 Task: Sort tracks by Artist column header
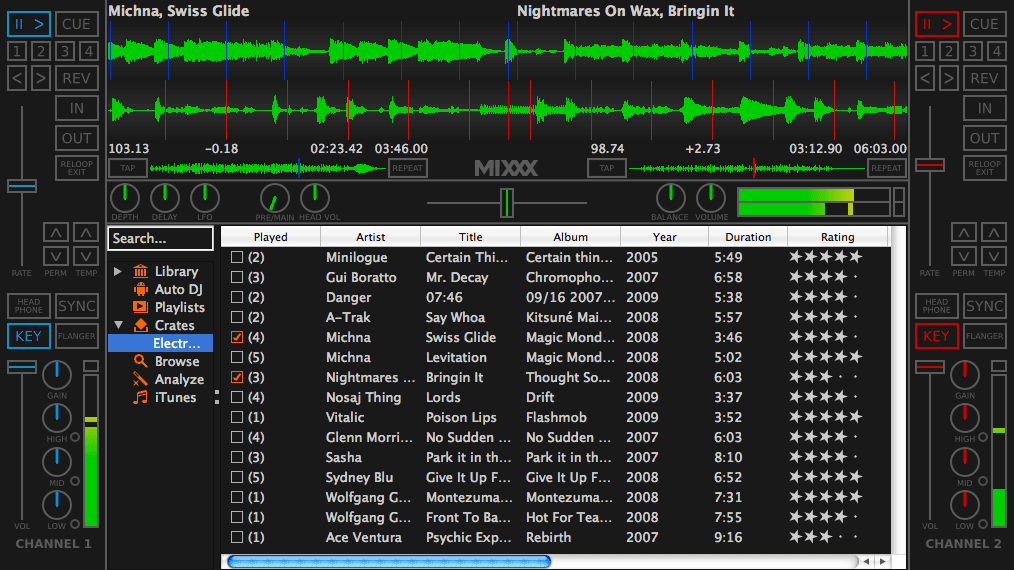[x=370, y=237]
